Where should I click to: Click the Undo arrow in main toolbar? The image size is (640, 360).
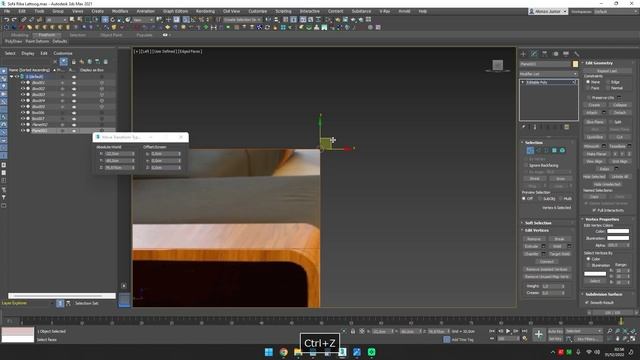7,20
